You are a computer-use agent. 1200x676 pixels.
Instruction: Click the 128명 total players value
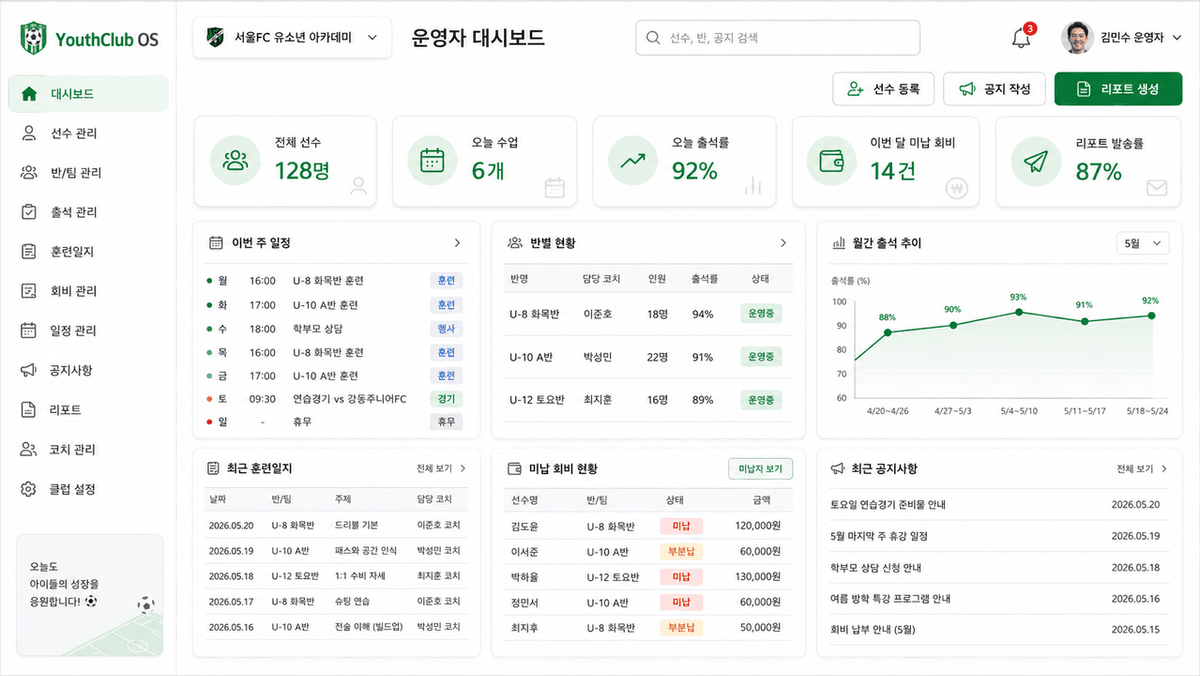click(x=302, y=171)
